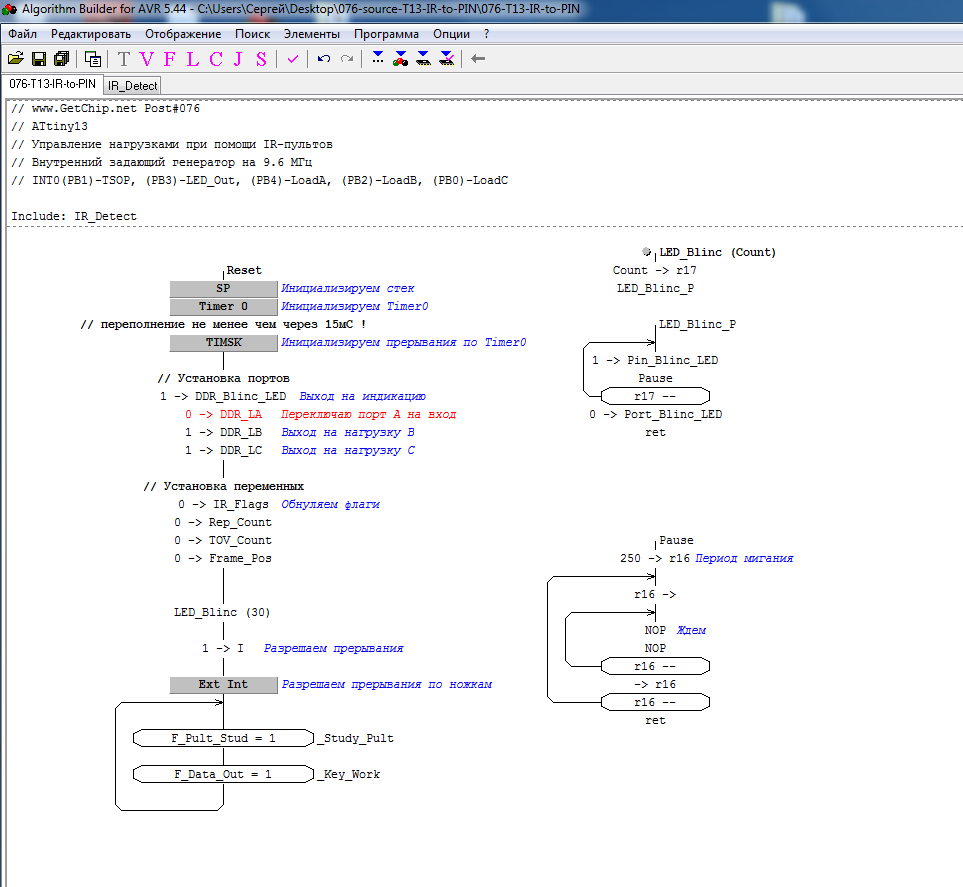Open the Элементы menu
Screen dimensions: 963x887
point(311,34)
